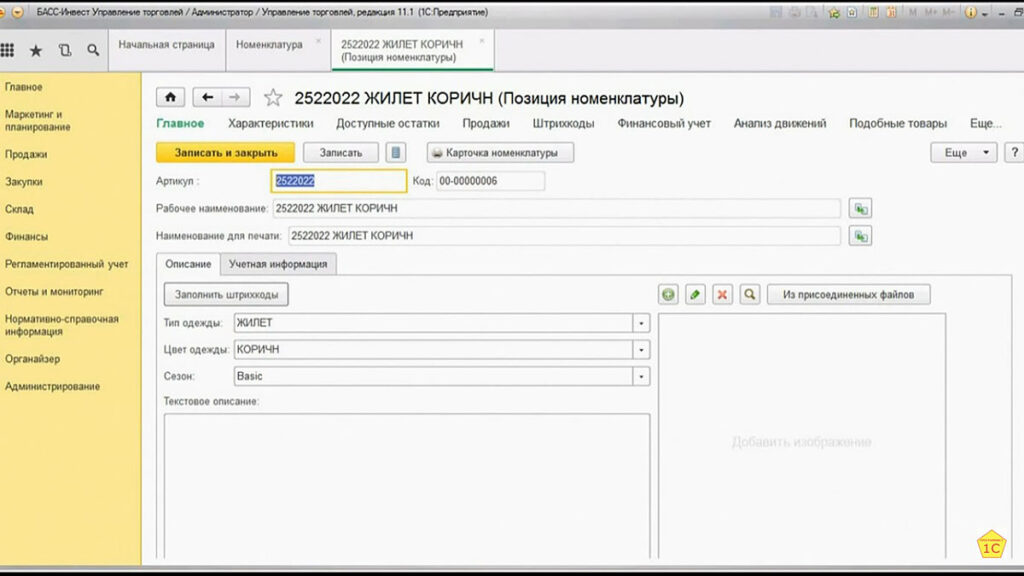
Task: Click Заполнить штрихкоды button
Action: pos(226,295)
